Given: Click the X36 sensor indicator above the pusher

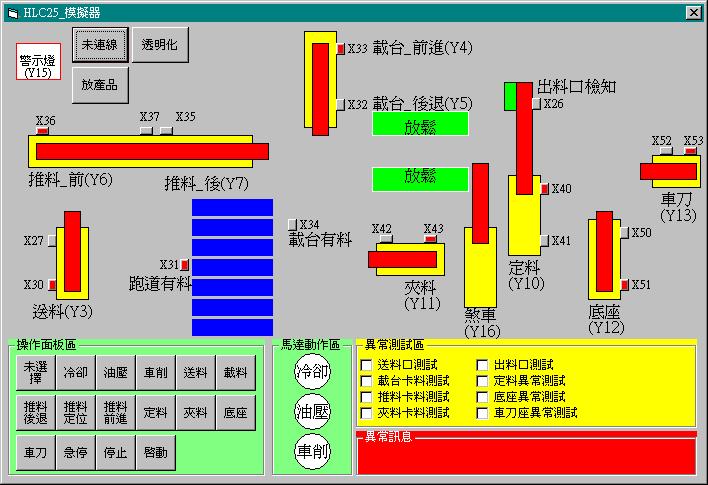Looking at the screenshot, I should tap(42, 131).
